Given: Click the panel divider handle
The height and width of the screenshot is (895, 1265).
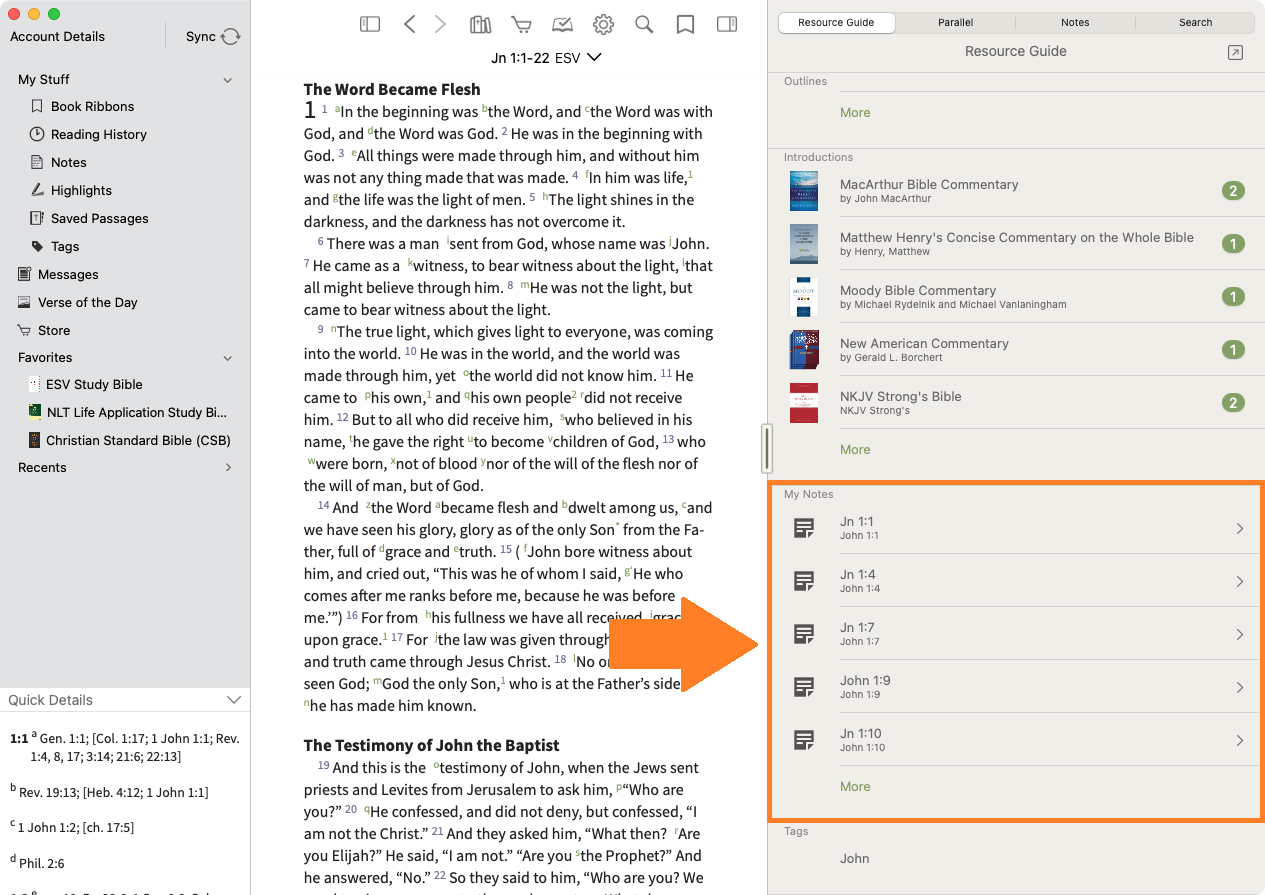Looking at the screenshot, I should pyautogui.click(x=767, y=448).
